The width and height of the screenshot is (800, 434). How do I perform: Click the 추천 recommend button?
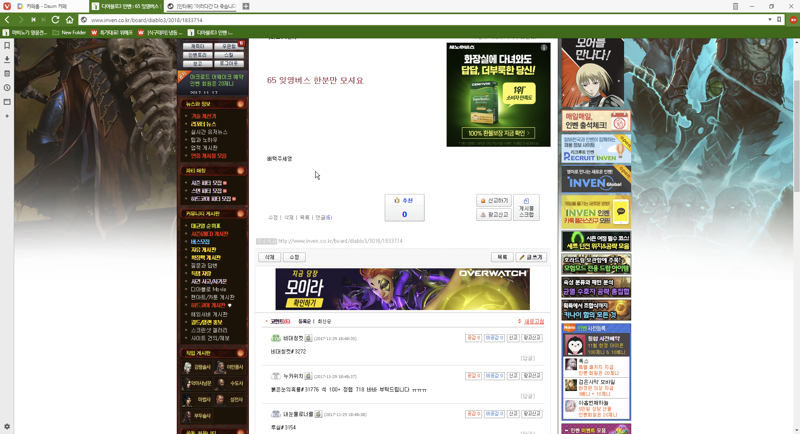click(x=404, y=208)
